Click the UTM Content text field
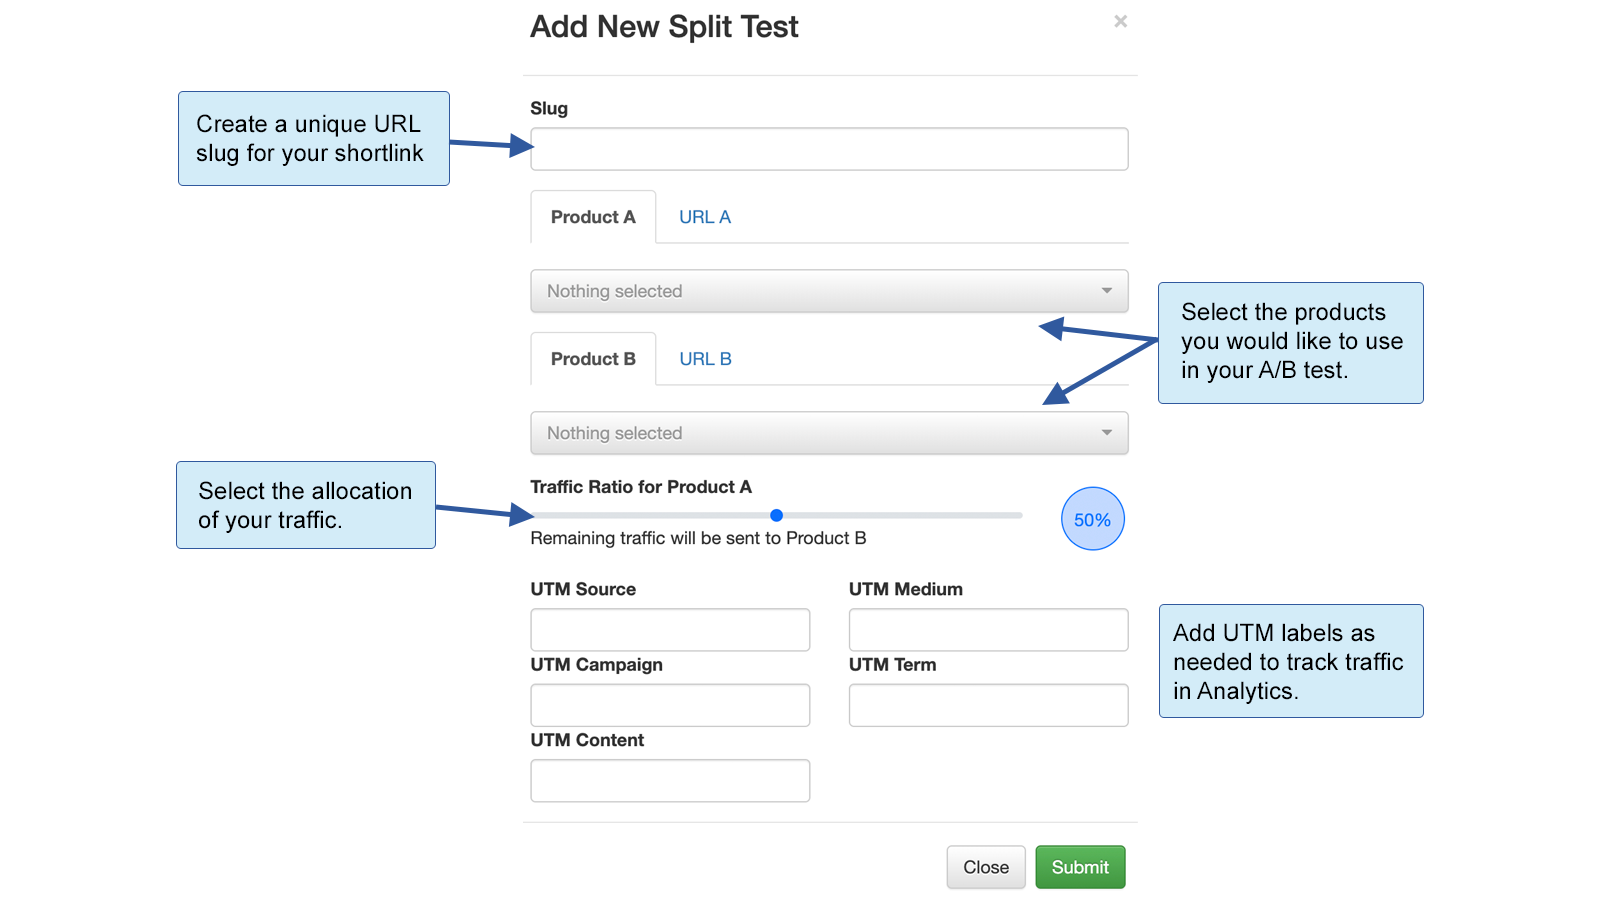This screenshot has width=1600, height=900. pos(669,780)
